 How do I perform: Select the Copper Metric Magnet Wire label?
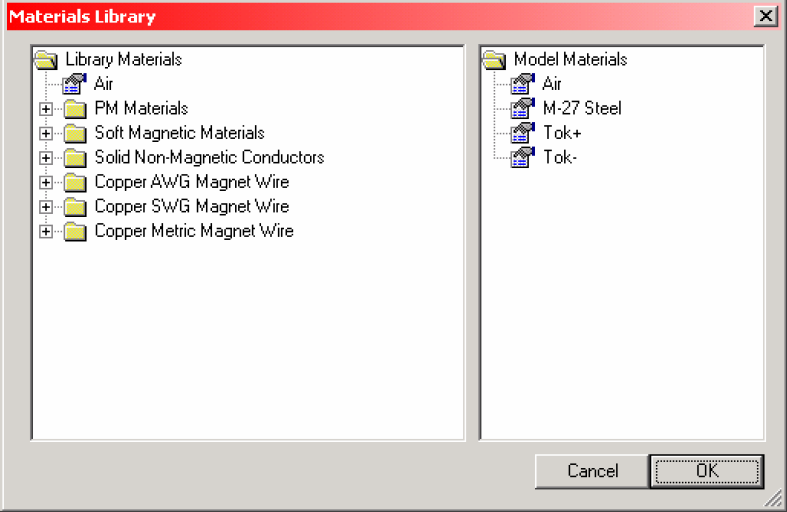pos(194,231)
